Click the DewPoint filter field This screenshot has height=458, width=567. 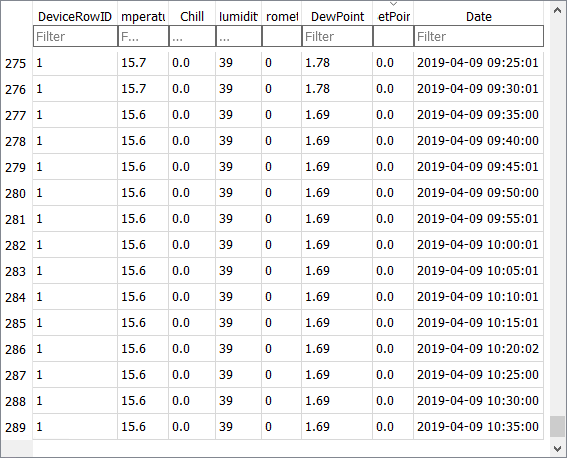coord(337,36)
